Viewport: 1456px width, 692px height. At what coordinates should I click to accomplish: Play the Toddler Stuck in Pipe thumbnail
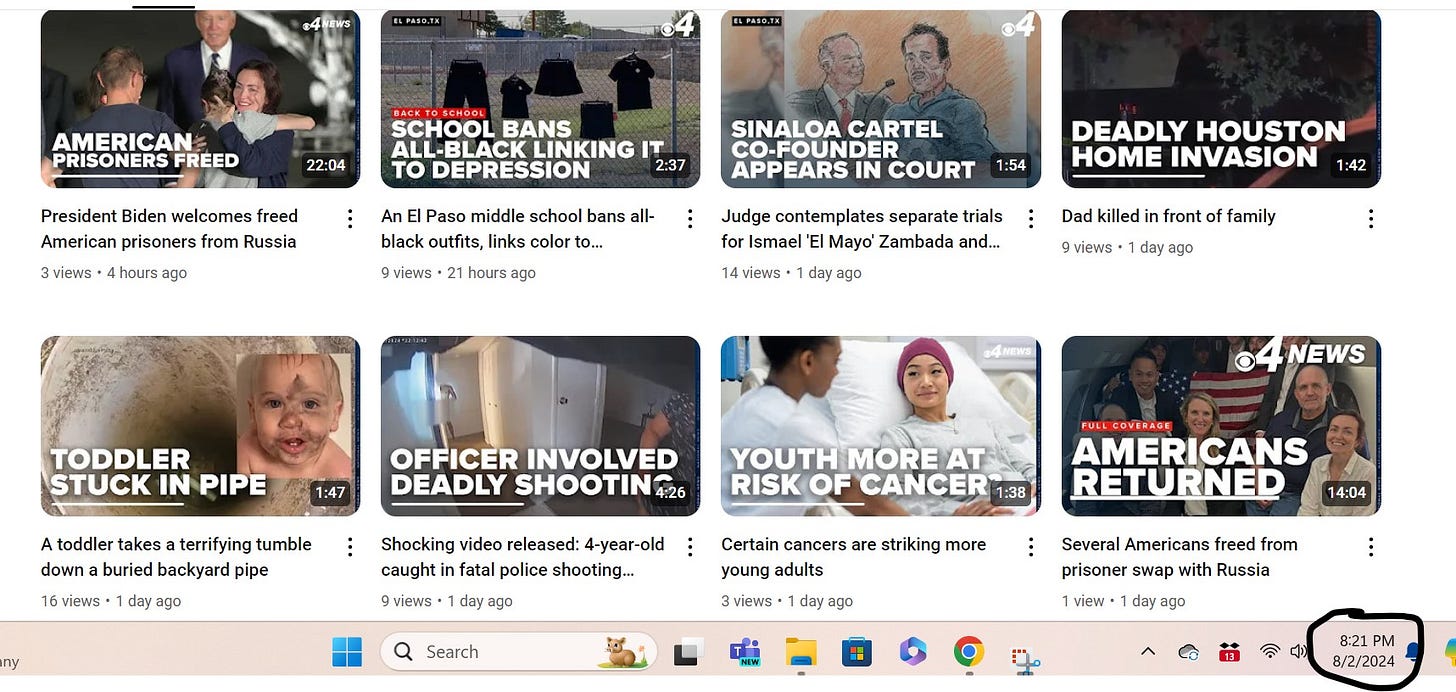[x=200, y=426]
